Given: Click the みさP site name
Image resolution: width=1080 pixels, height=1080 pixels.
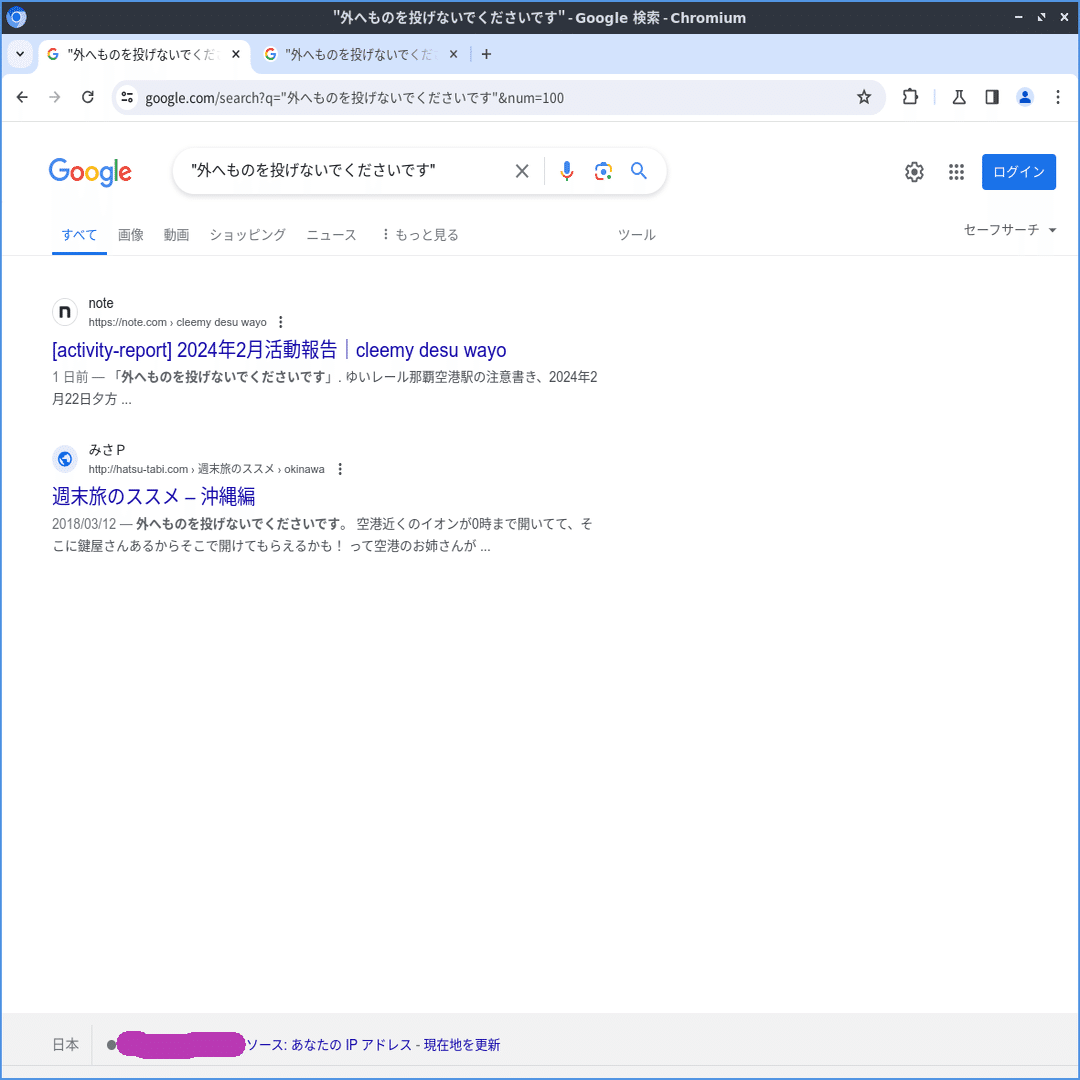Looking at the screenshot, I should pyautogui.click(x=107, y=450).
